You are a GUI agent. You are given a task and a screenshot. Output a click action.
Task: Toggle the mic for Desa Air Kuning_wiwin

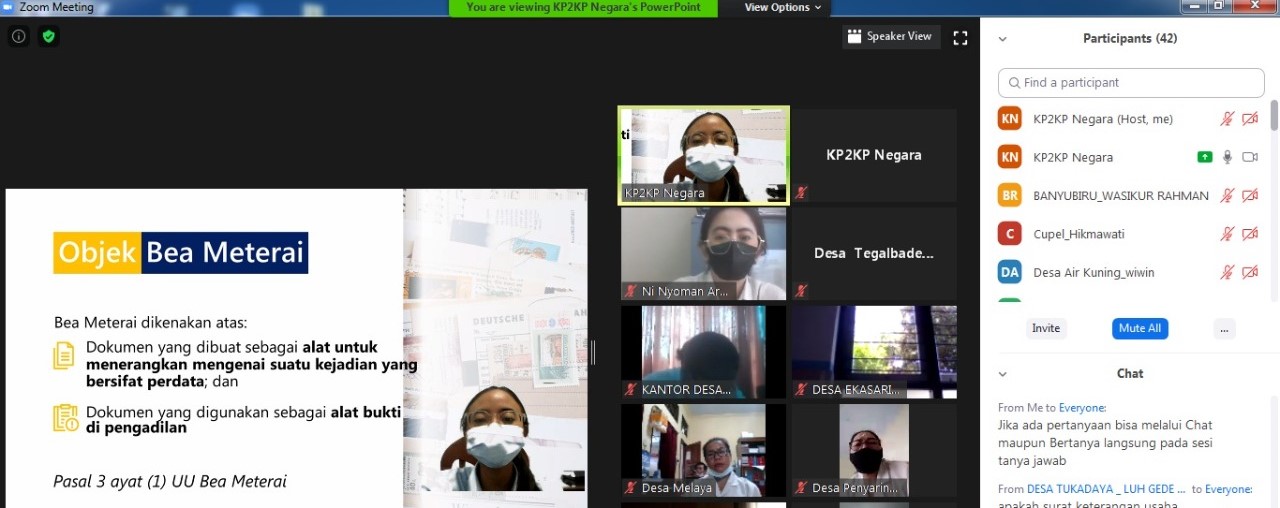[1227, 272]
